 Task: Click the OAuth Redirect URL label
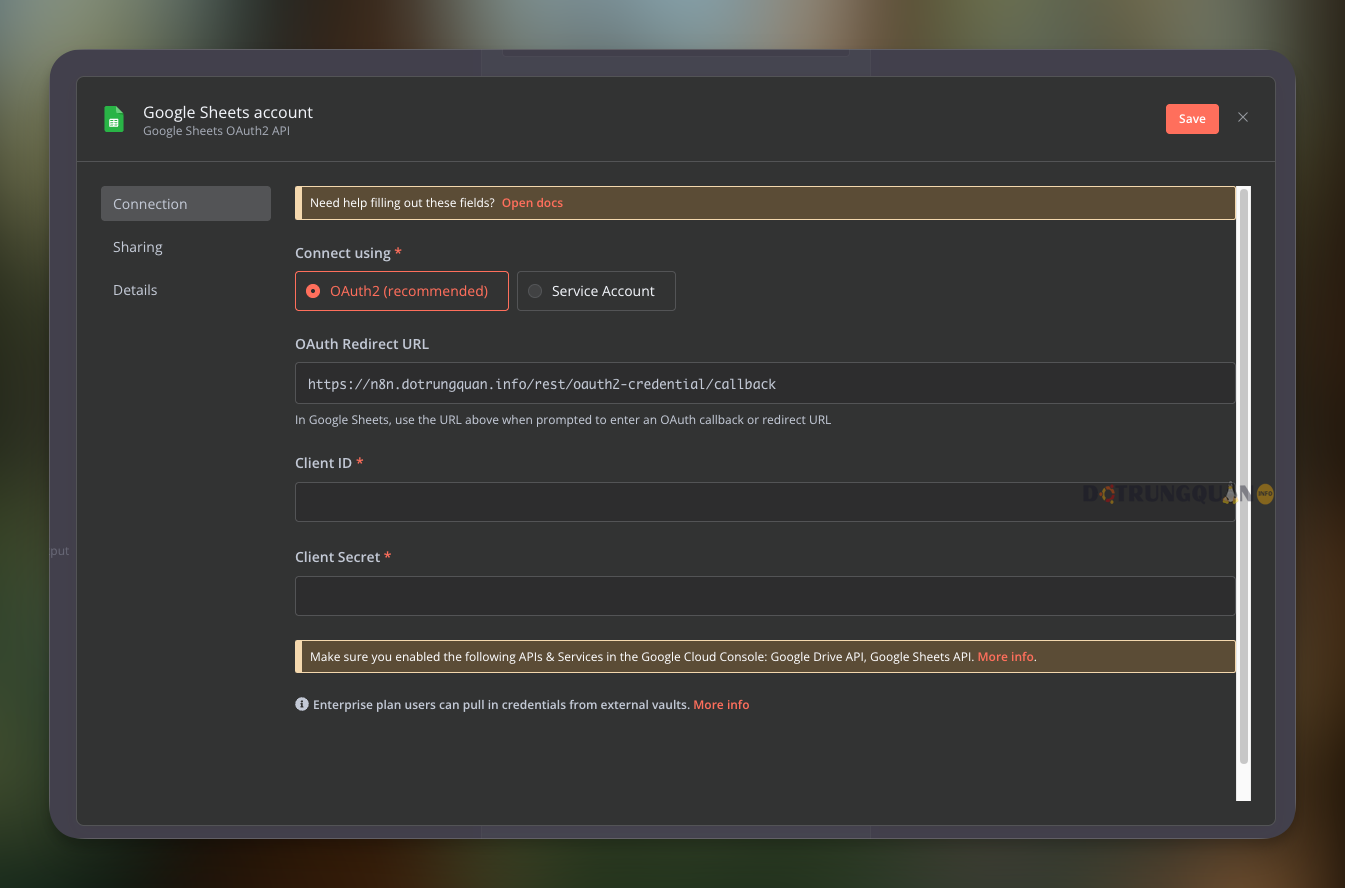tap(362, 344)
